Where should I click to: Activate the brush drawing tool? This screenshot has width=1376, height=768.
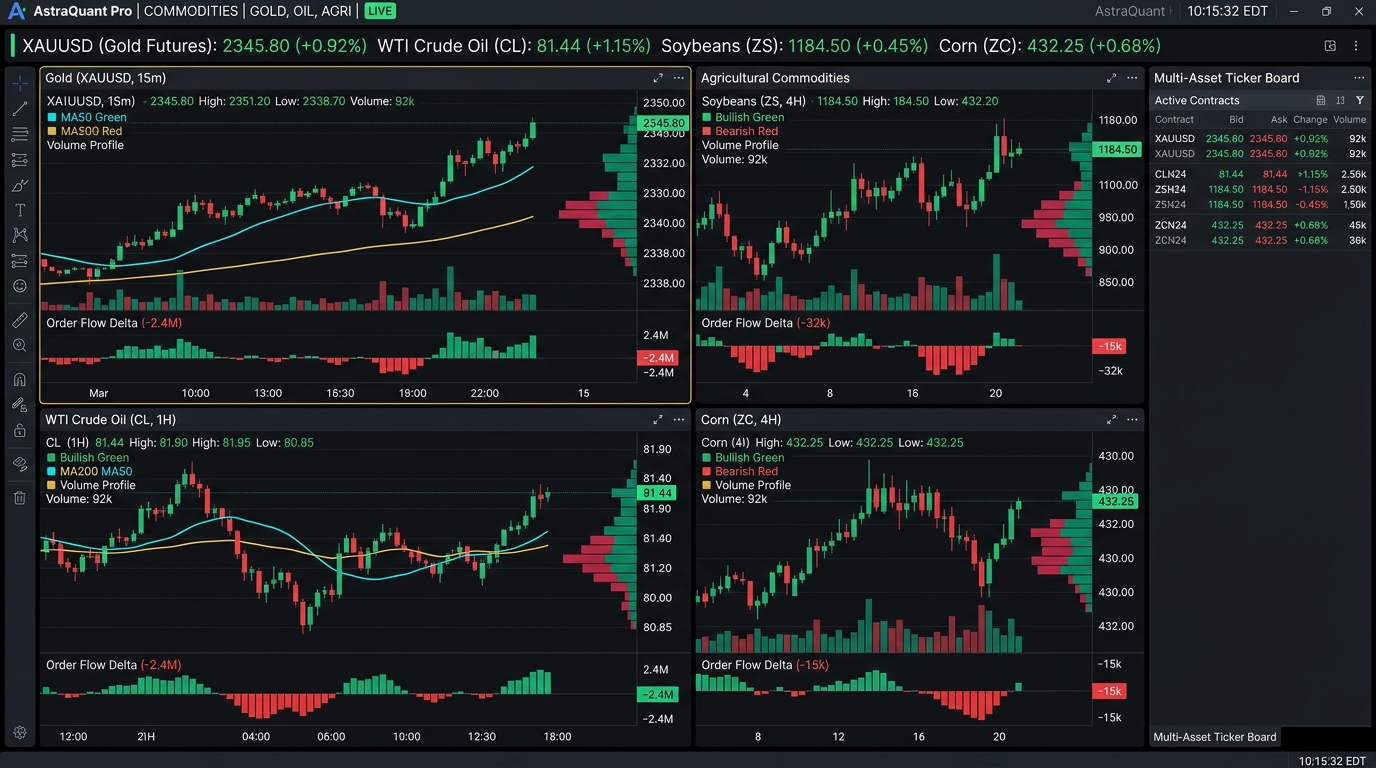pyautogui.click(x=20, y=185)
